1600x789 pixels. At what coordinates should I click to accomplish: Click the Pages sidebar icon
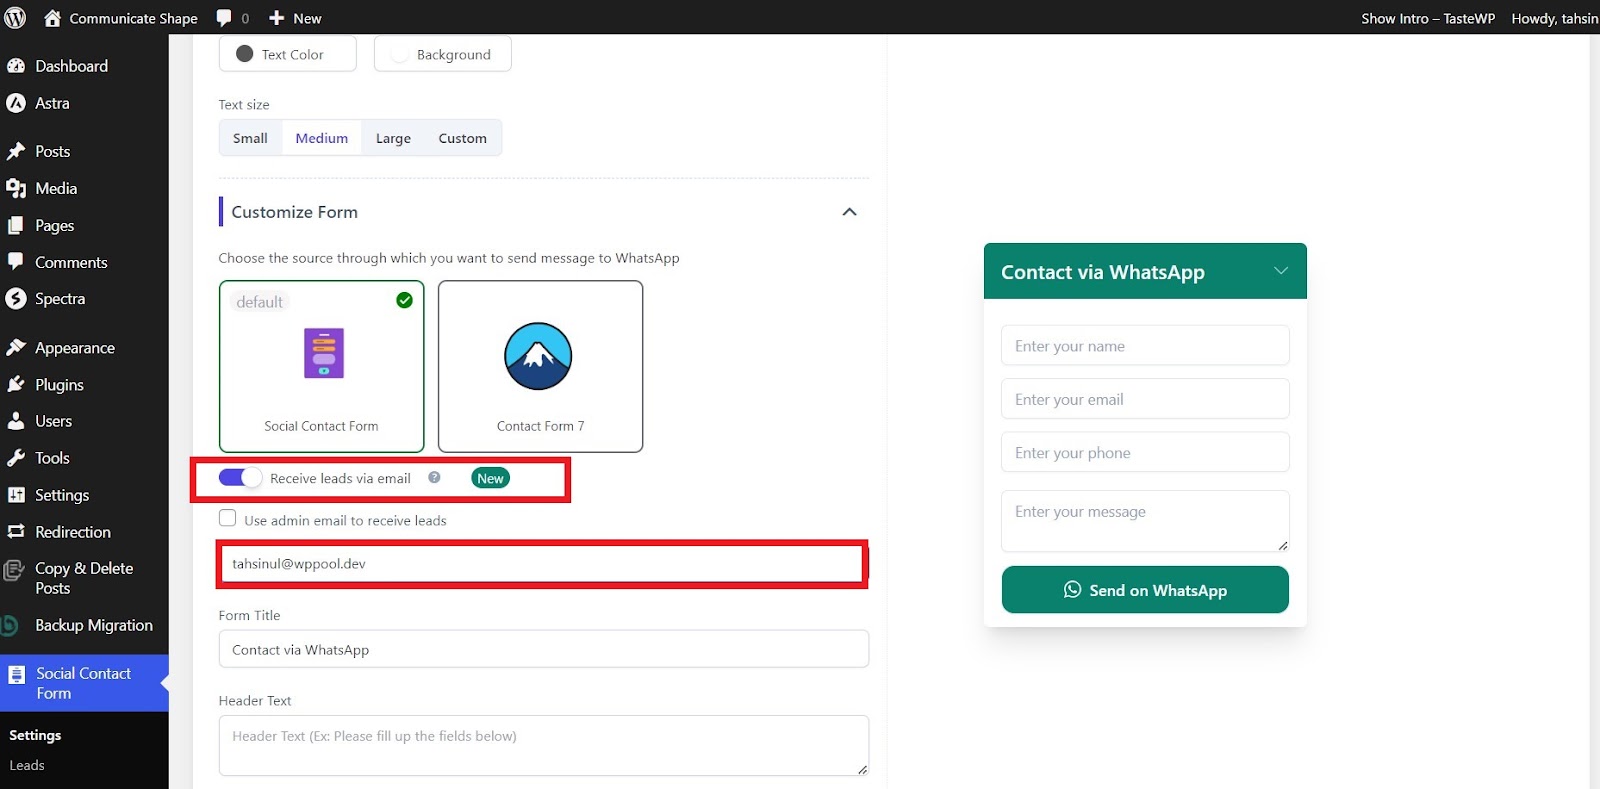click(x=15, y=226)
